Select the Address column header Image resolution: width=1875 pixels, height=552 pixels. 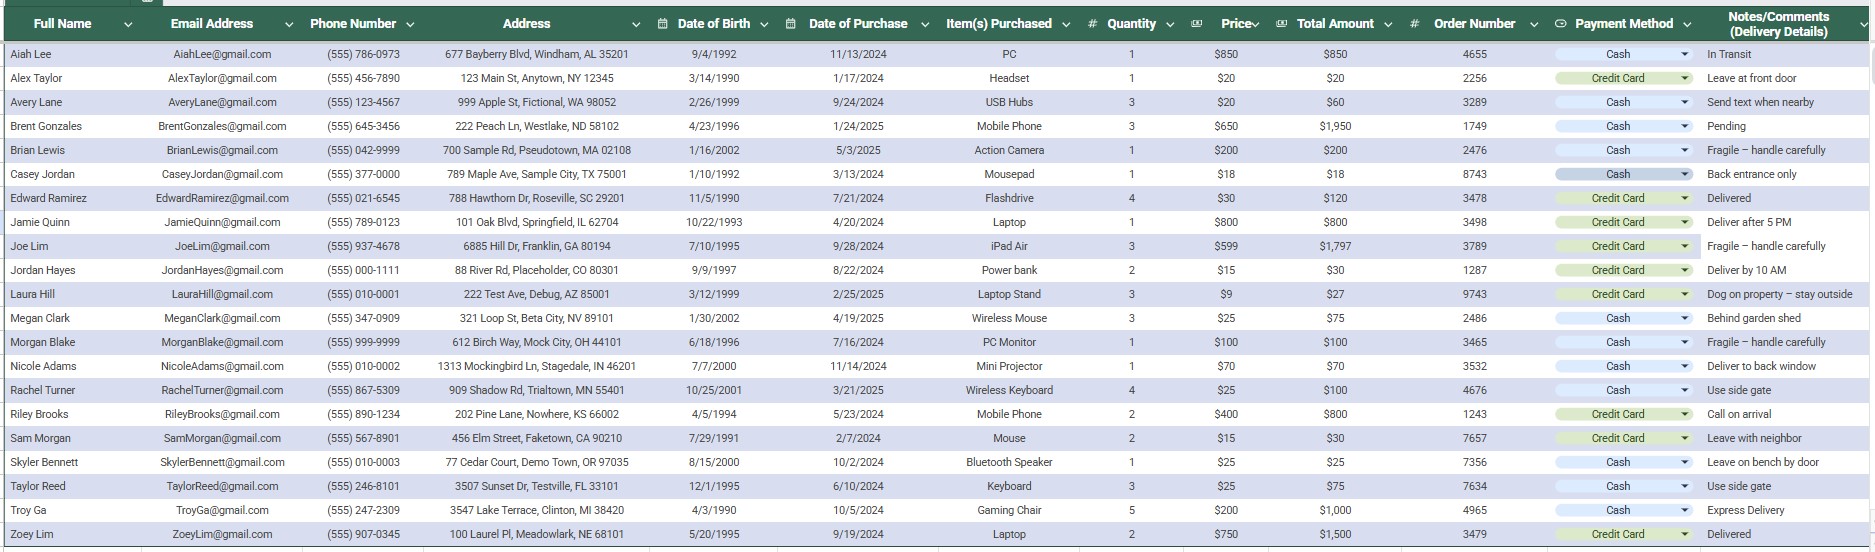pos(526,24)
